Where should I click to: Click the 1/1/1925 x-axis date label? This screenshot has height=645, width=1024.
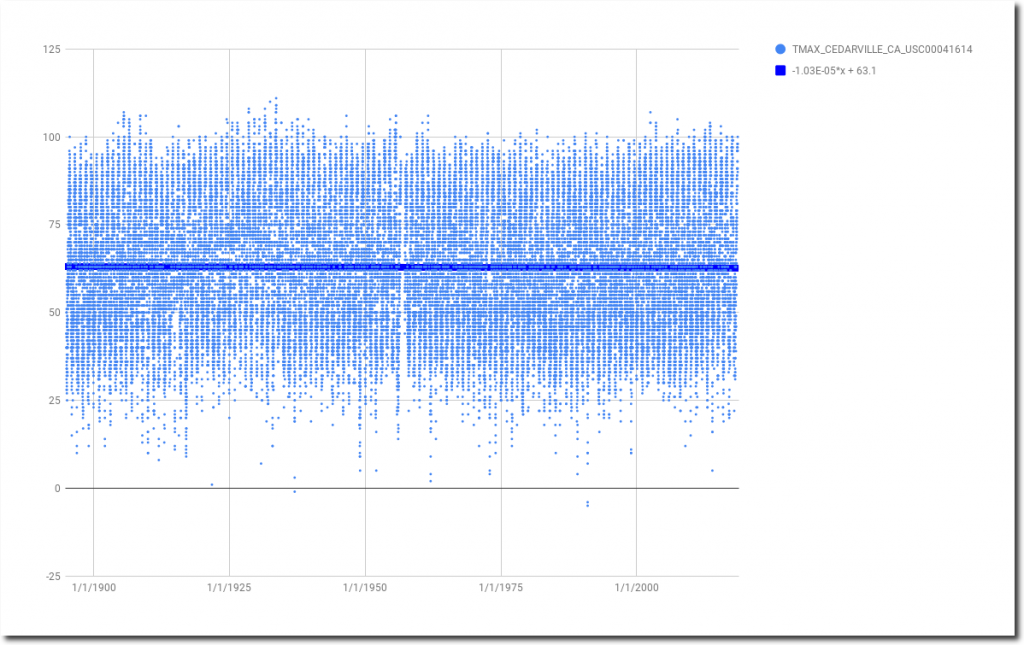229,588
